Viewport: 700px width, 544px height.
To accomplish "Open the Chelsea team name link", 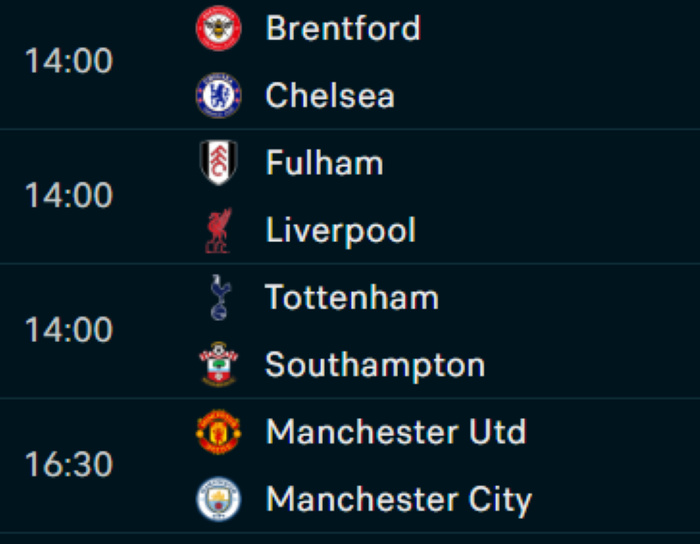I will click(330, 96).
